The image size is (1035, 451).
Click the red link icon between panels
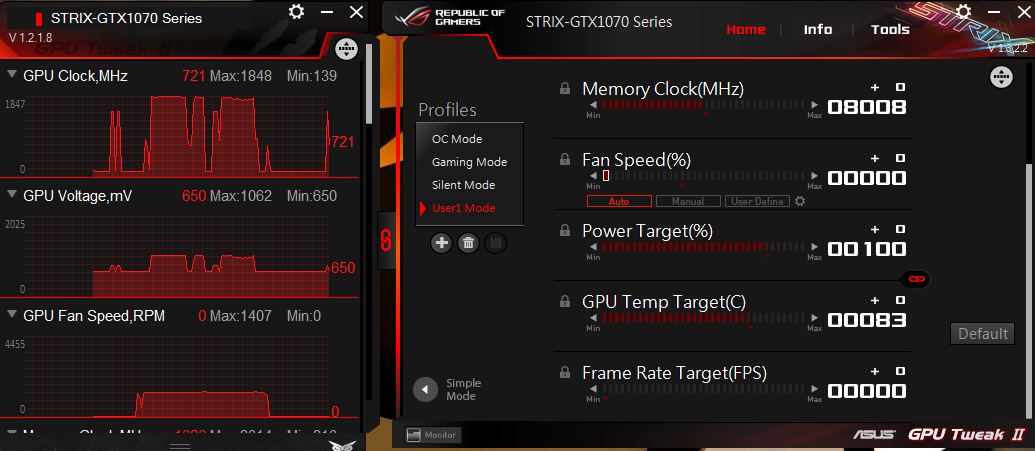(387, 240)
